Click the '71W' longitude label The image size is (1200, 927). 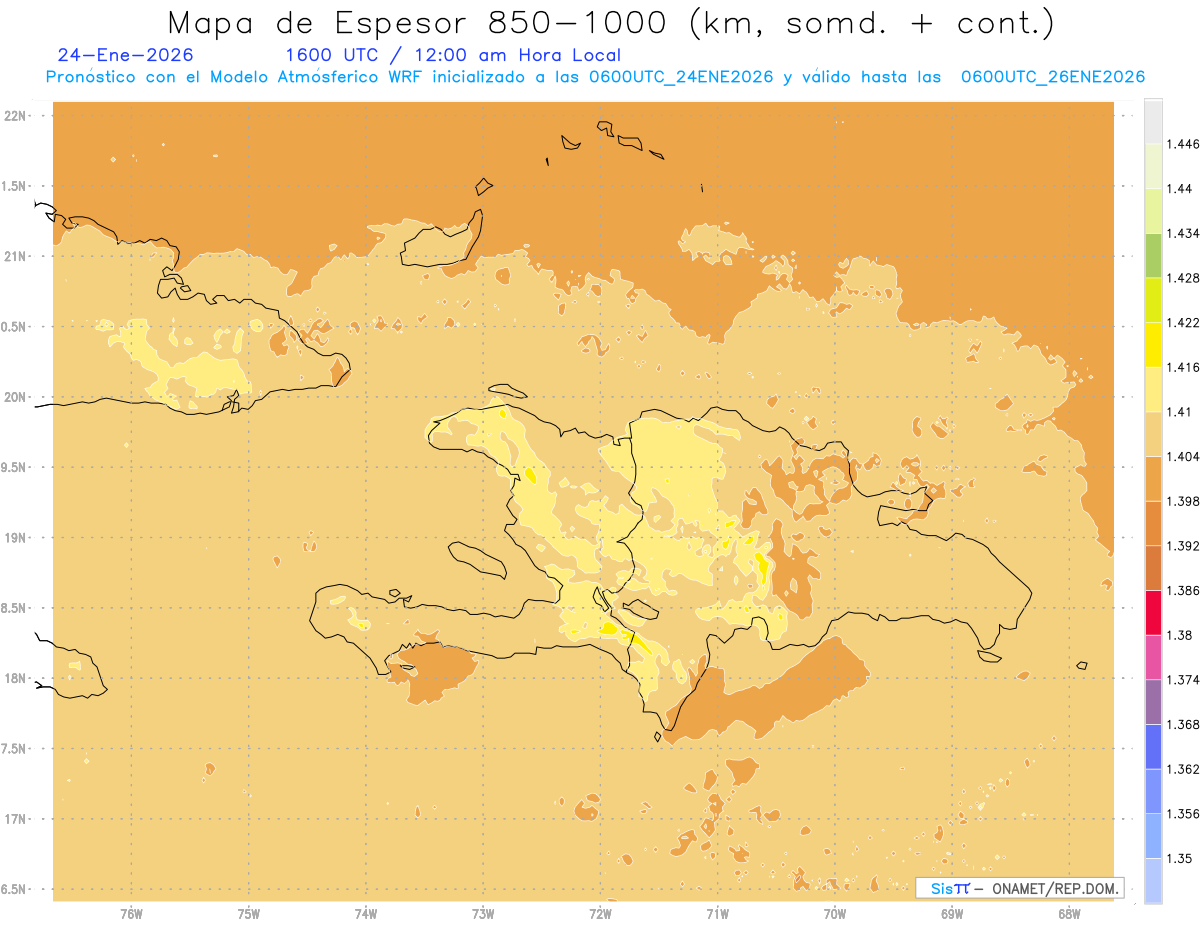coord(717,914)
